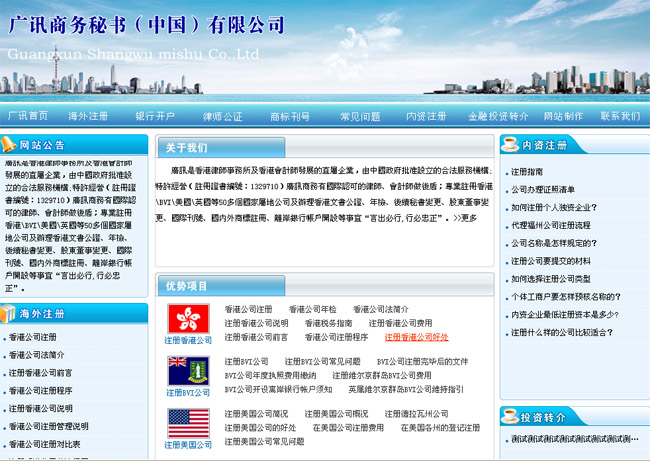This screenshot has width=650, height=461.
Task: Open 注册指南 in the 内资注册 list
Action: coord(527,172)
